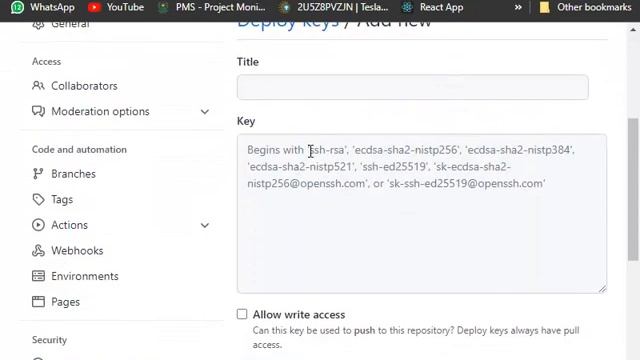
Task: Click the page vertical scrollbar thumb
Action: [x=633, y=189]
